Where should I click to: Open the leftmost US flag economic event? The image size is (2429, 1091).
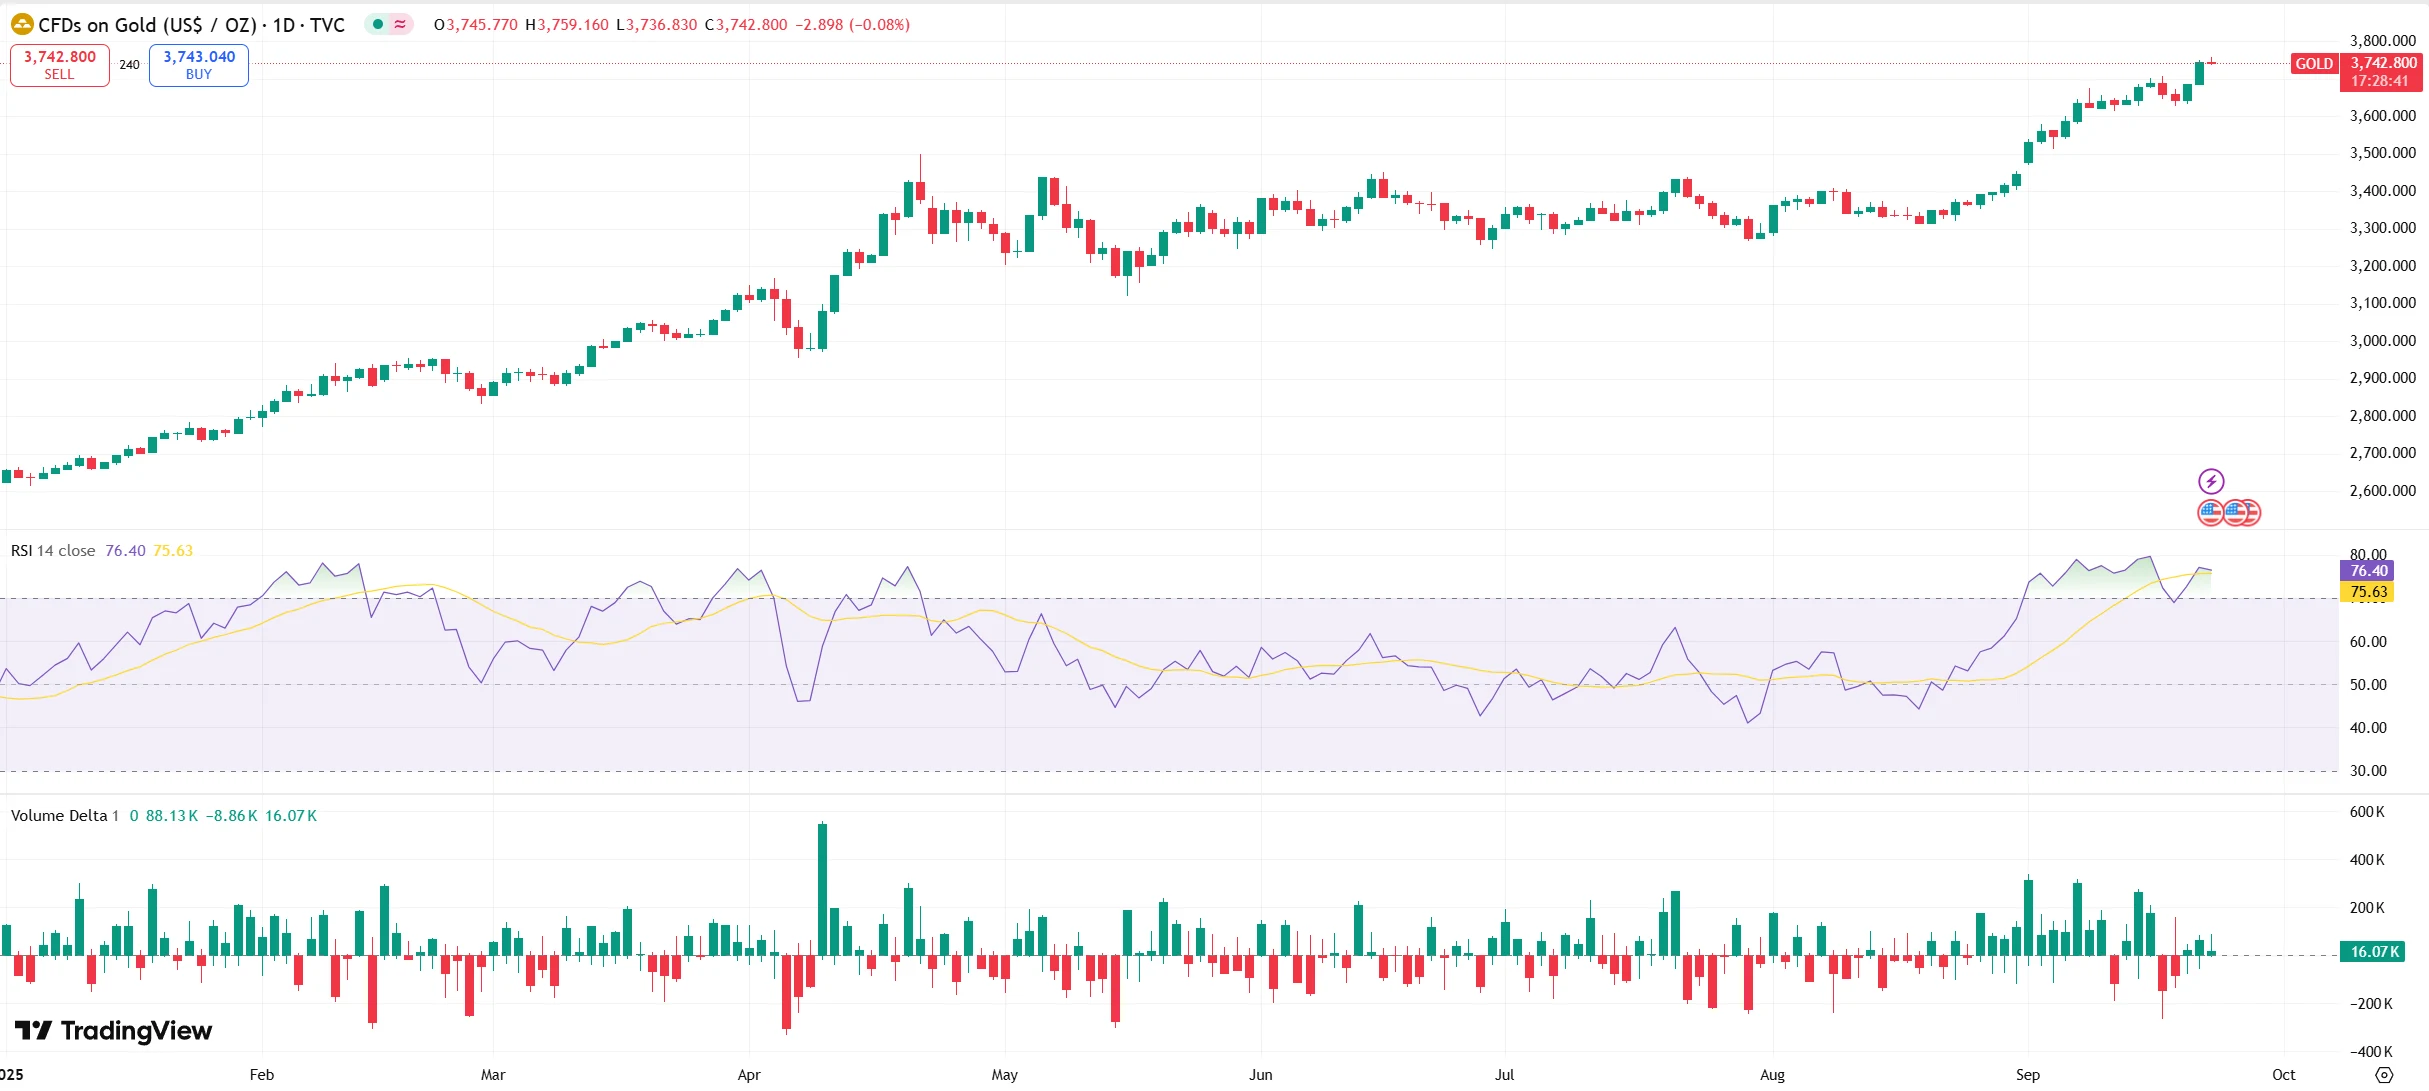click(2209, 513)
